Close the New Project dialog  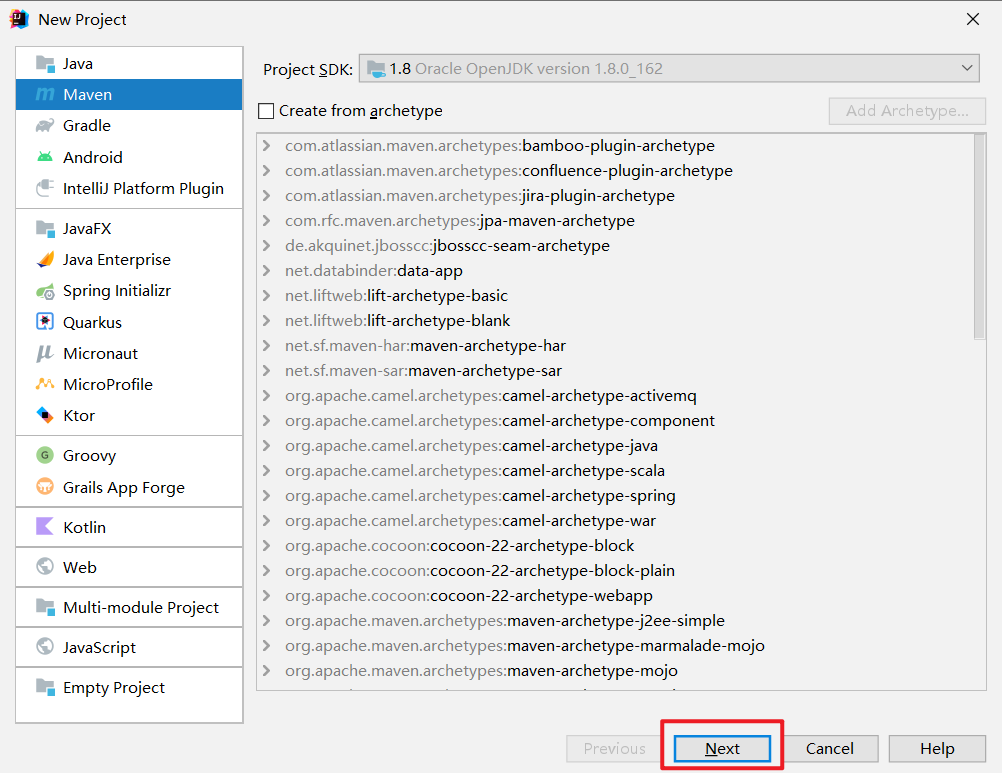[973, 20]
